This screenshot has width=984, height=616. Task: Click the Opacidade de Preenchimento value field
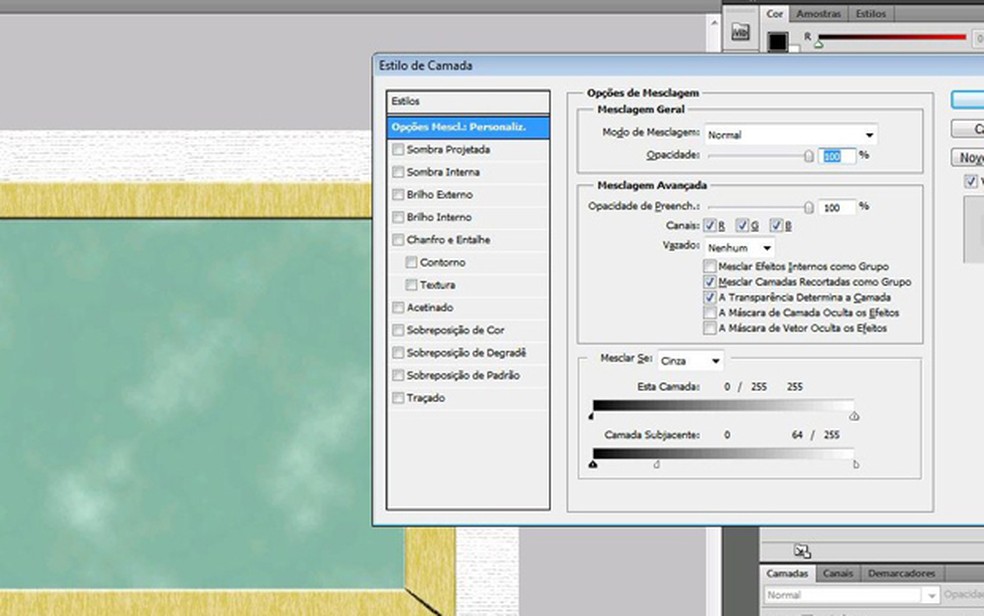coord(836,207)
